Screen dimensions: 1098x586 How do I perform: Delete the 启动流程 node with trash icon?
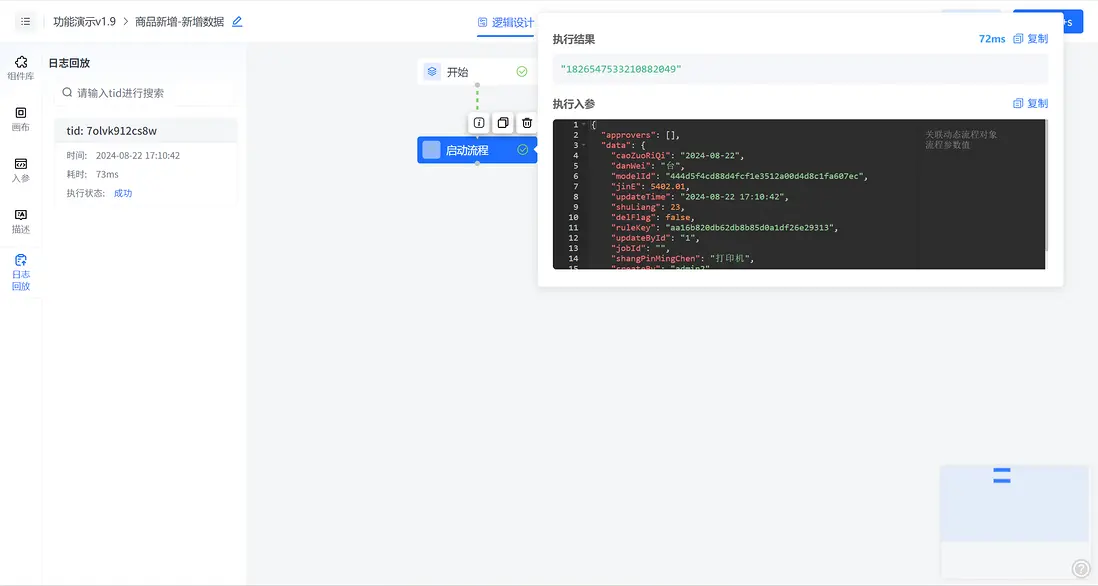527,123
